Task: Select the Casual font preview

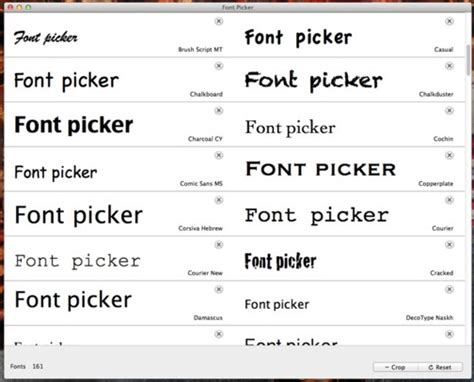Action: click(298, 37)
